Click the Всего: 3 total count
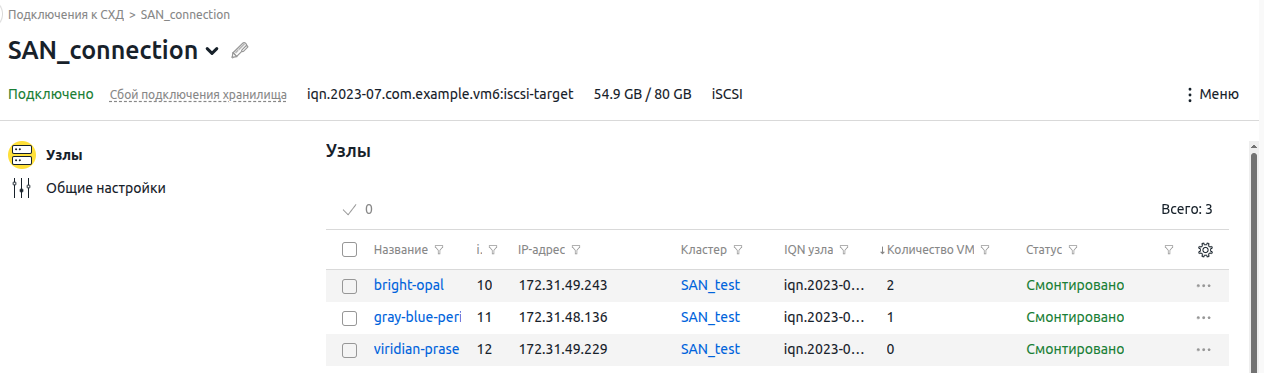Viewport: 1264px width, 373px height. pos(1186,210)
